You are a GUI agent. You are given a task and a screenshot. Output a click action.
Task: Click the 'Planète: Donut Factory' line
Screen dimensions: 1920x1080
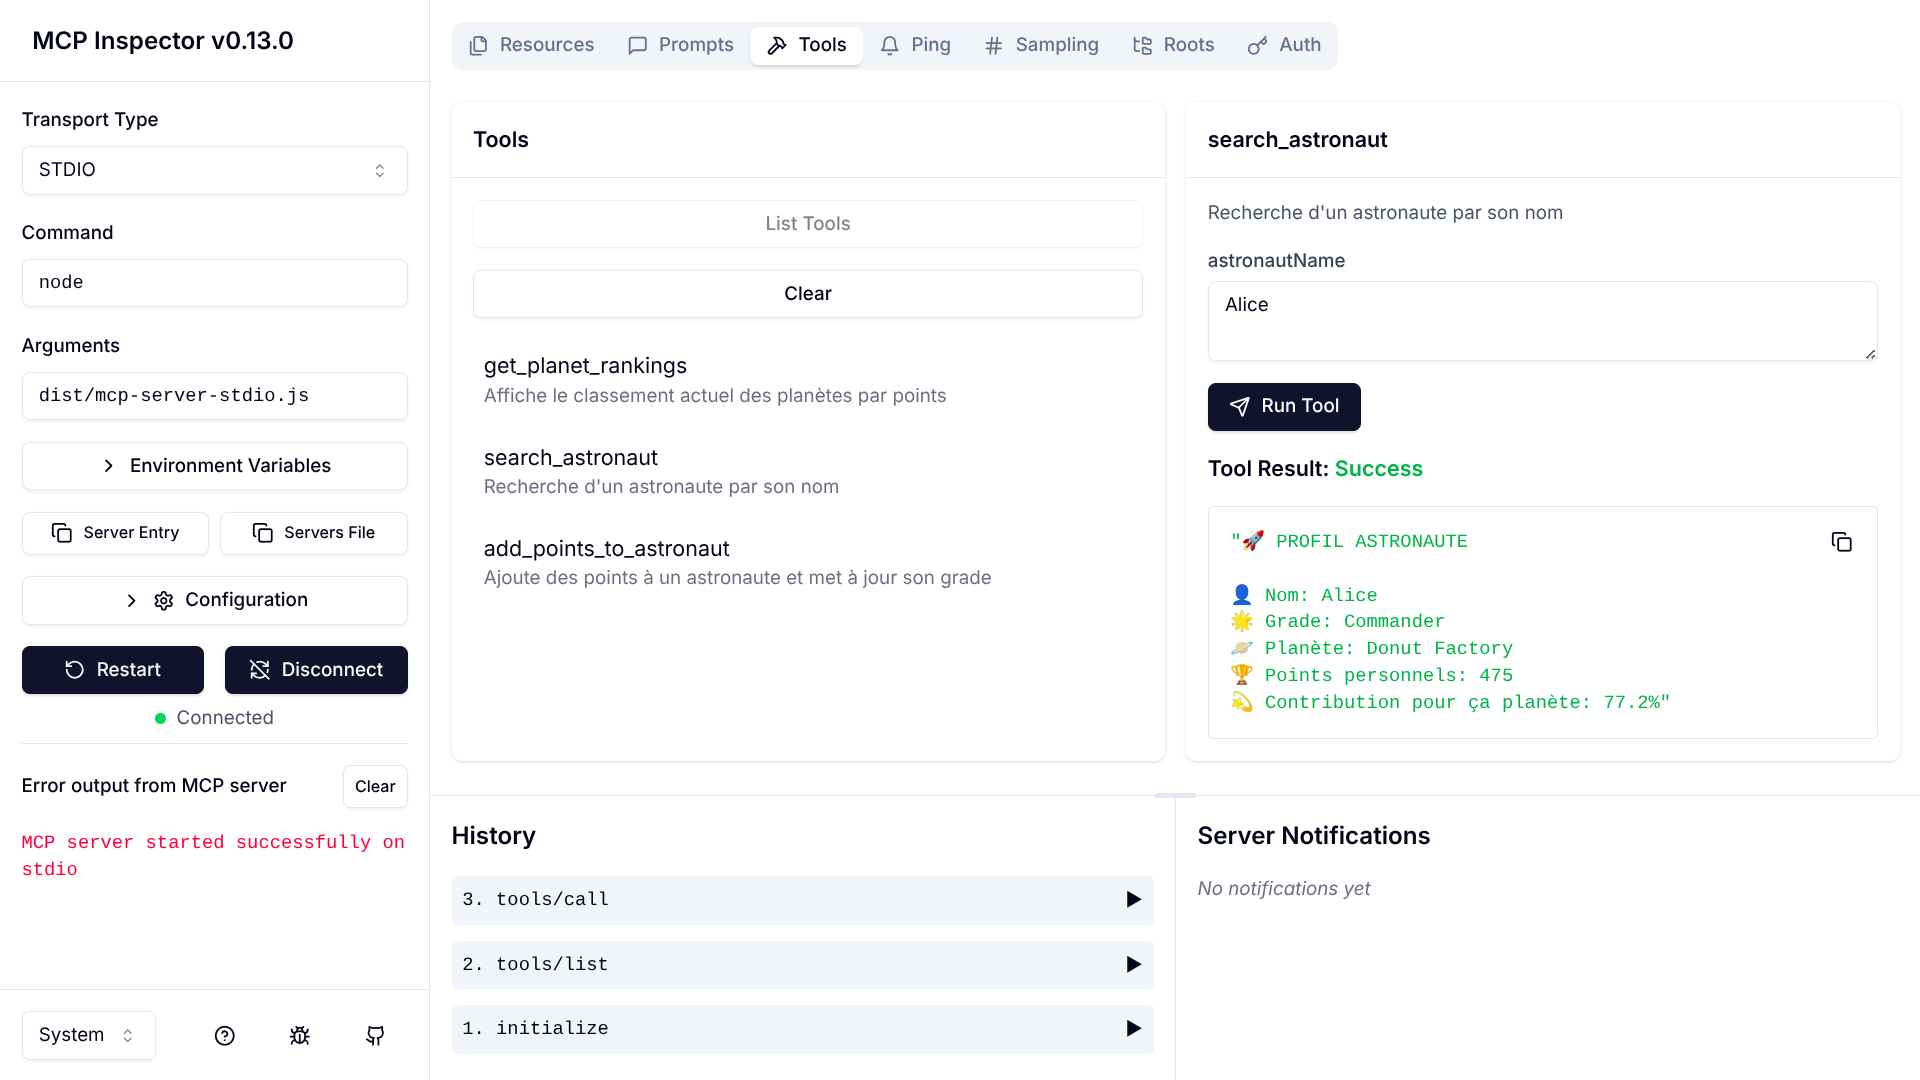pyautogui.click(x=1372, y=649)
